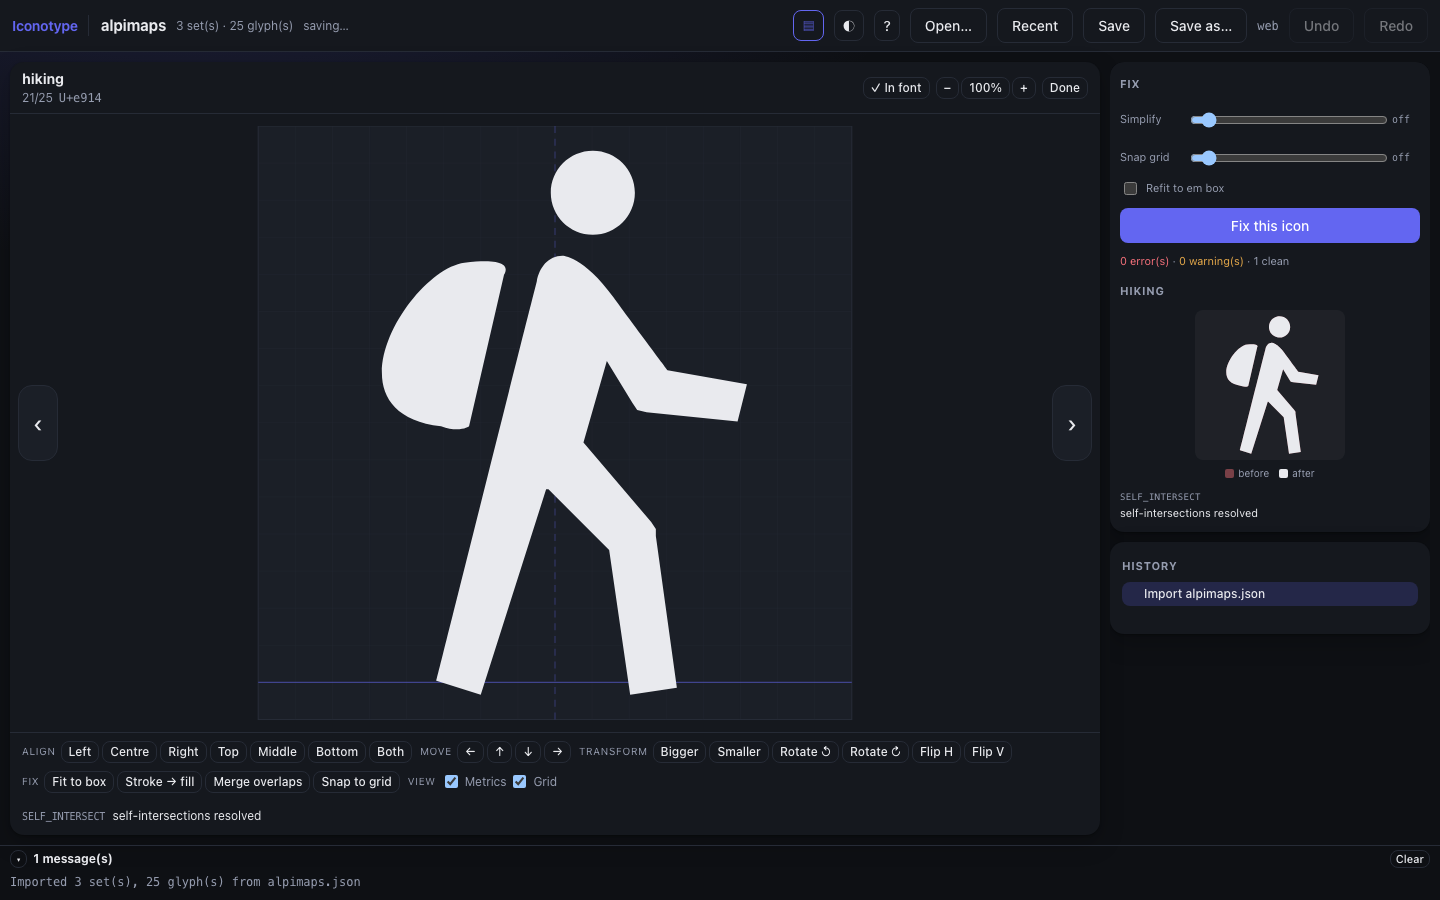This screenshot has height=900, width=1440.
Task: Align glyph Left
Action: click(x=80, y=752)
